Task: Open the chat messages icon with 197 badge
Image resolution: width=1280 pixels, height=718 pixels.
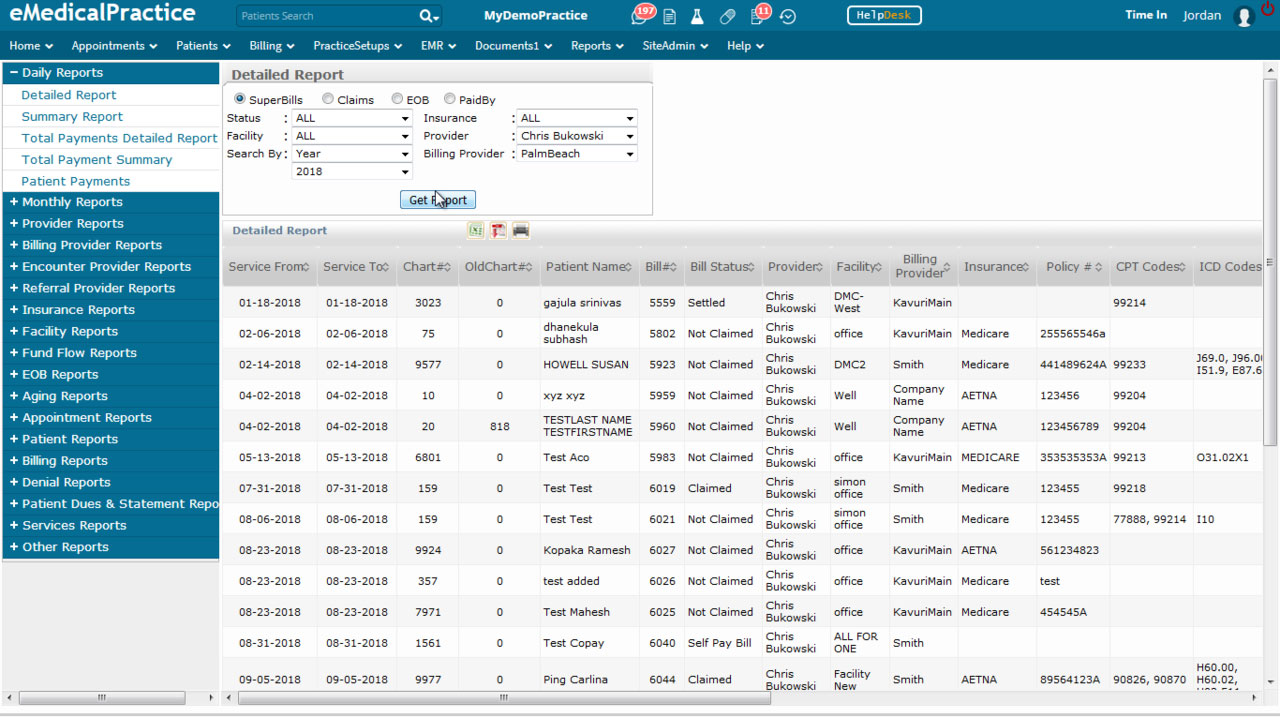Action: (640, 16)
